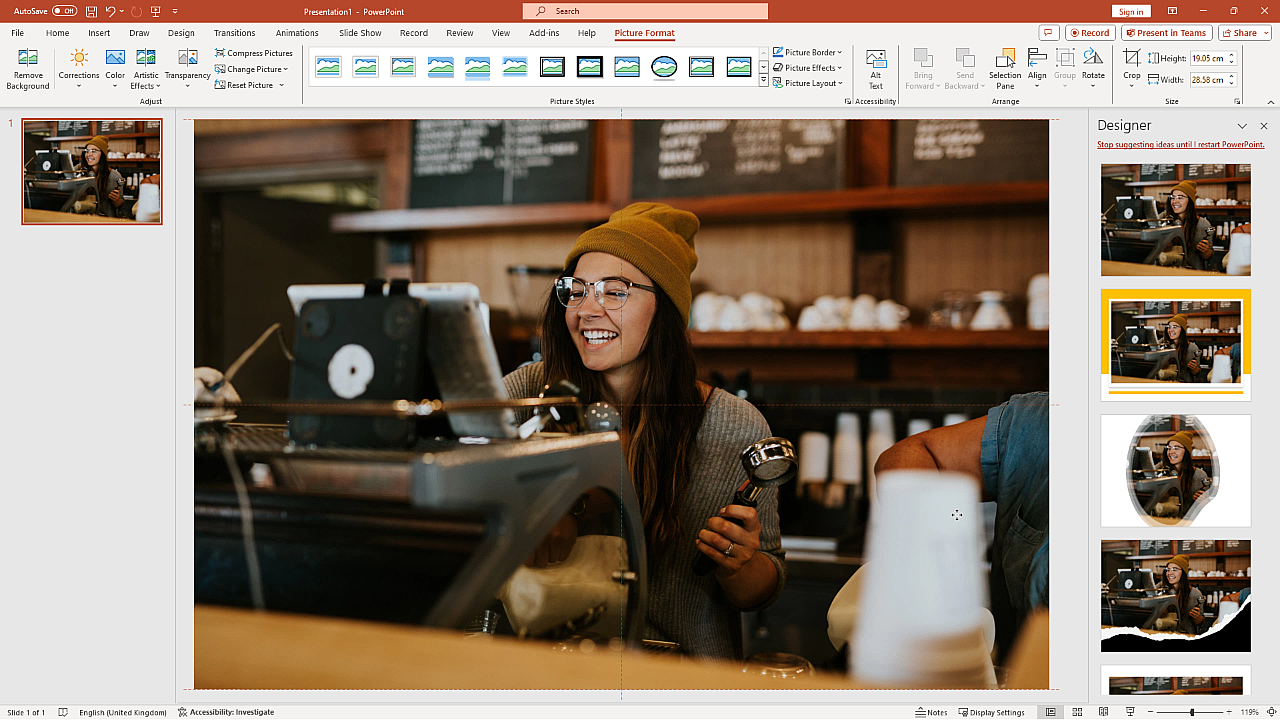Switch to Reading View icon
Image resolution: width=1280 pixels, height=720 pixels.
(1104, 712)
